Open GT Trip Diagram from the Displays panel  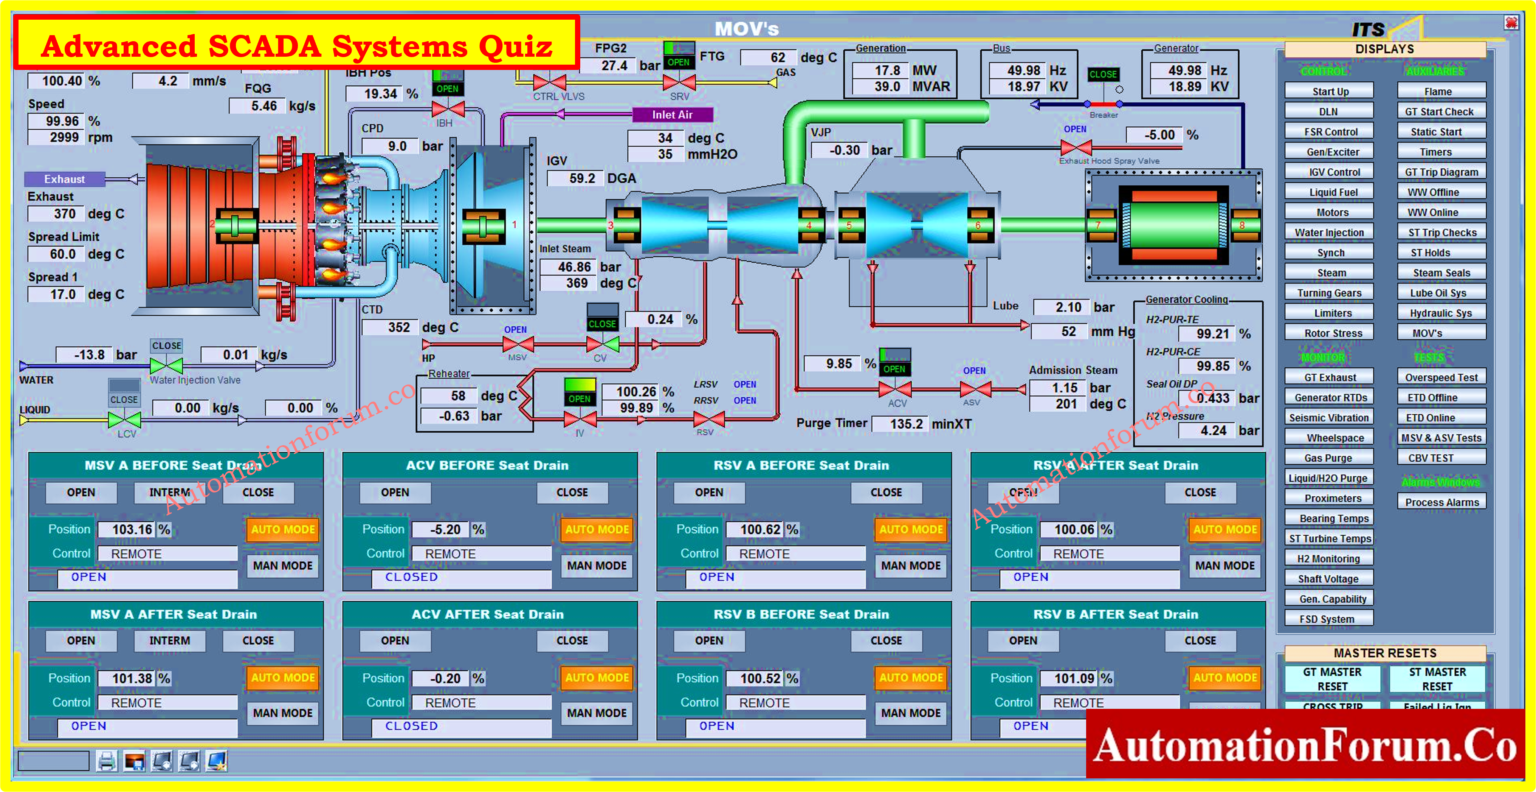(x=1440, y=171)
